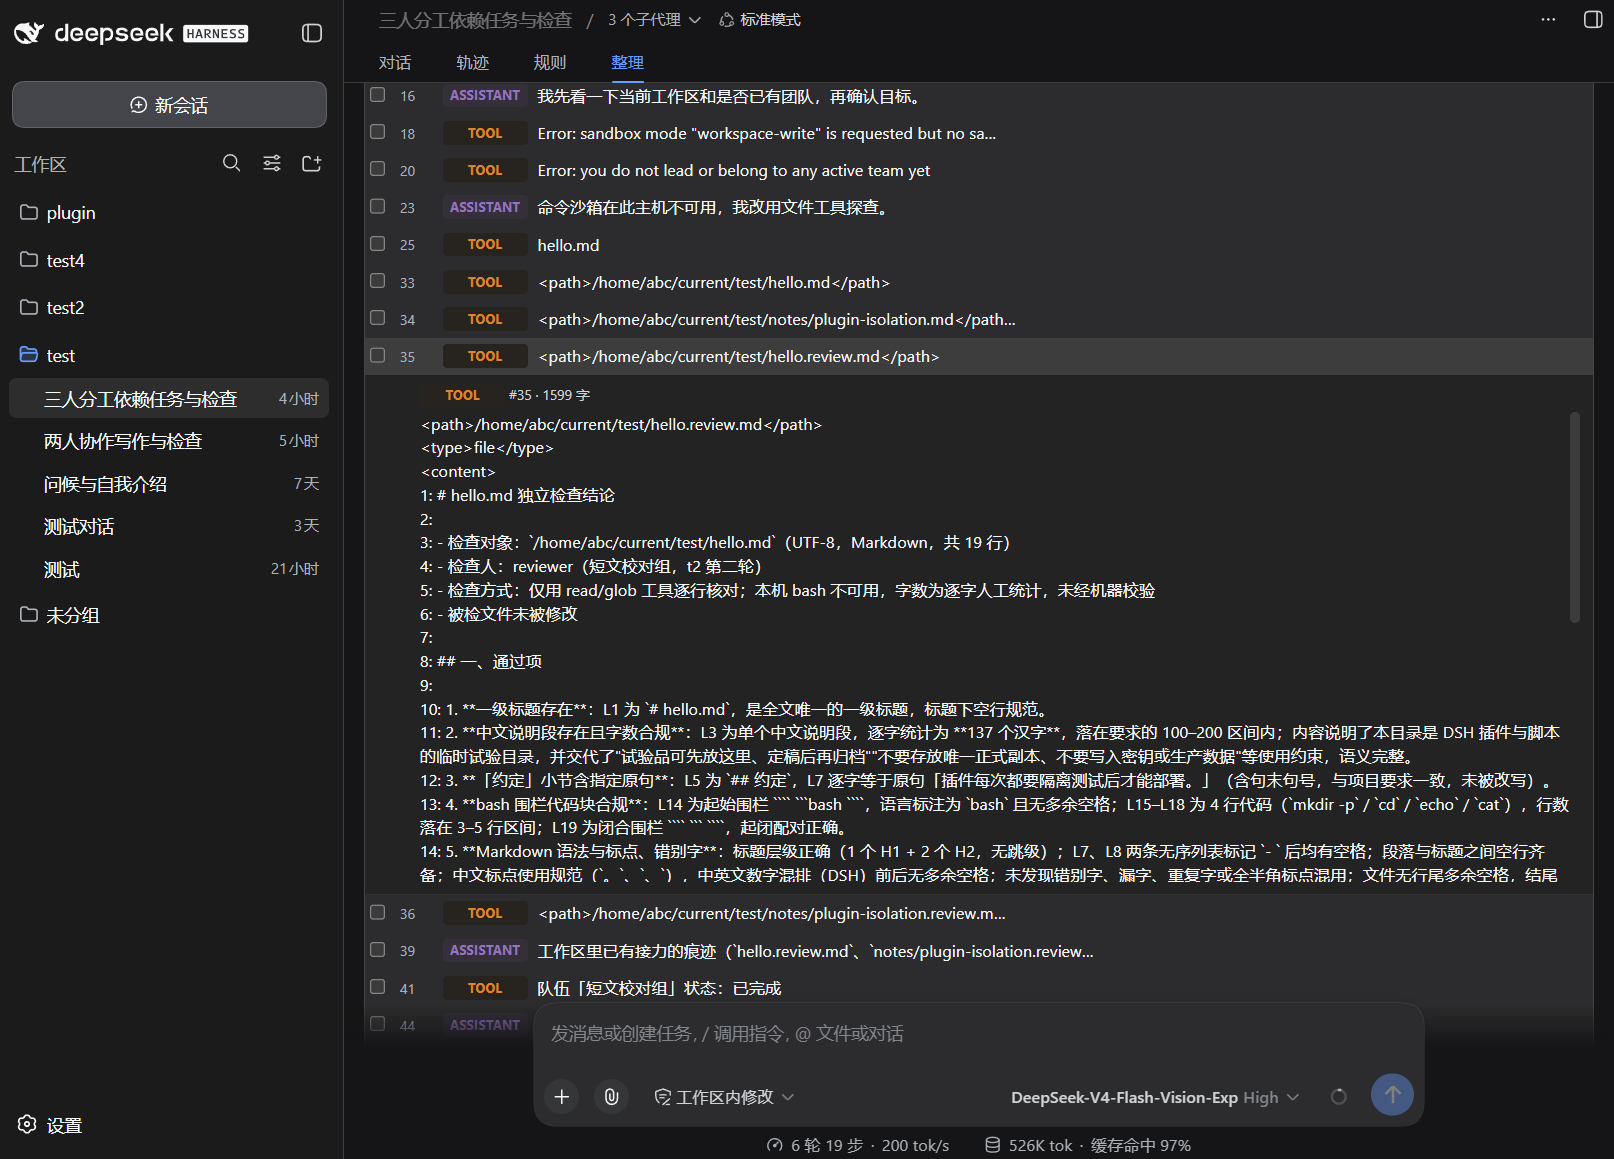This screenshot has height=1159, width=1614.
Task: Click the 526K tok cache status
Action: (1088, 1145)
